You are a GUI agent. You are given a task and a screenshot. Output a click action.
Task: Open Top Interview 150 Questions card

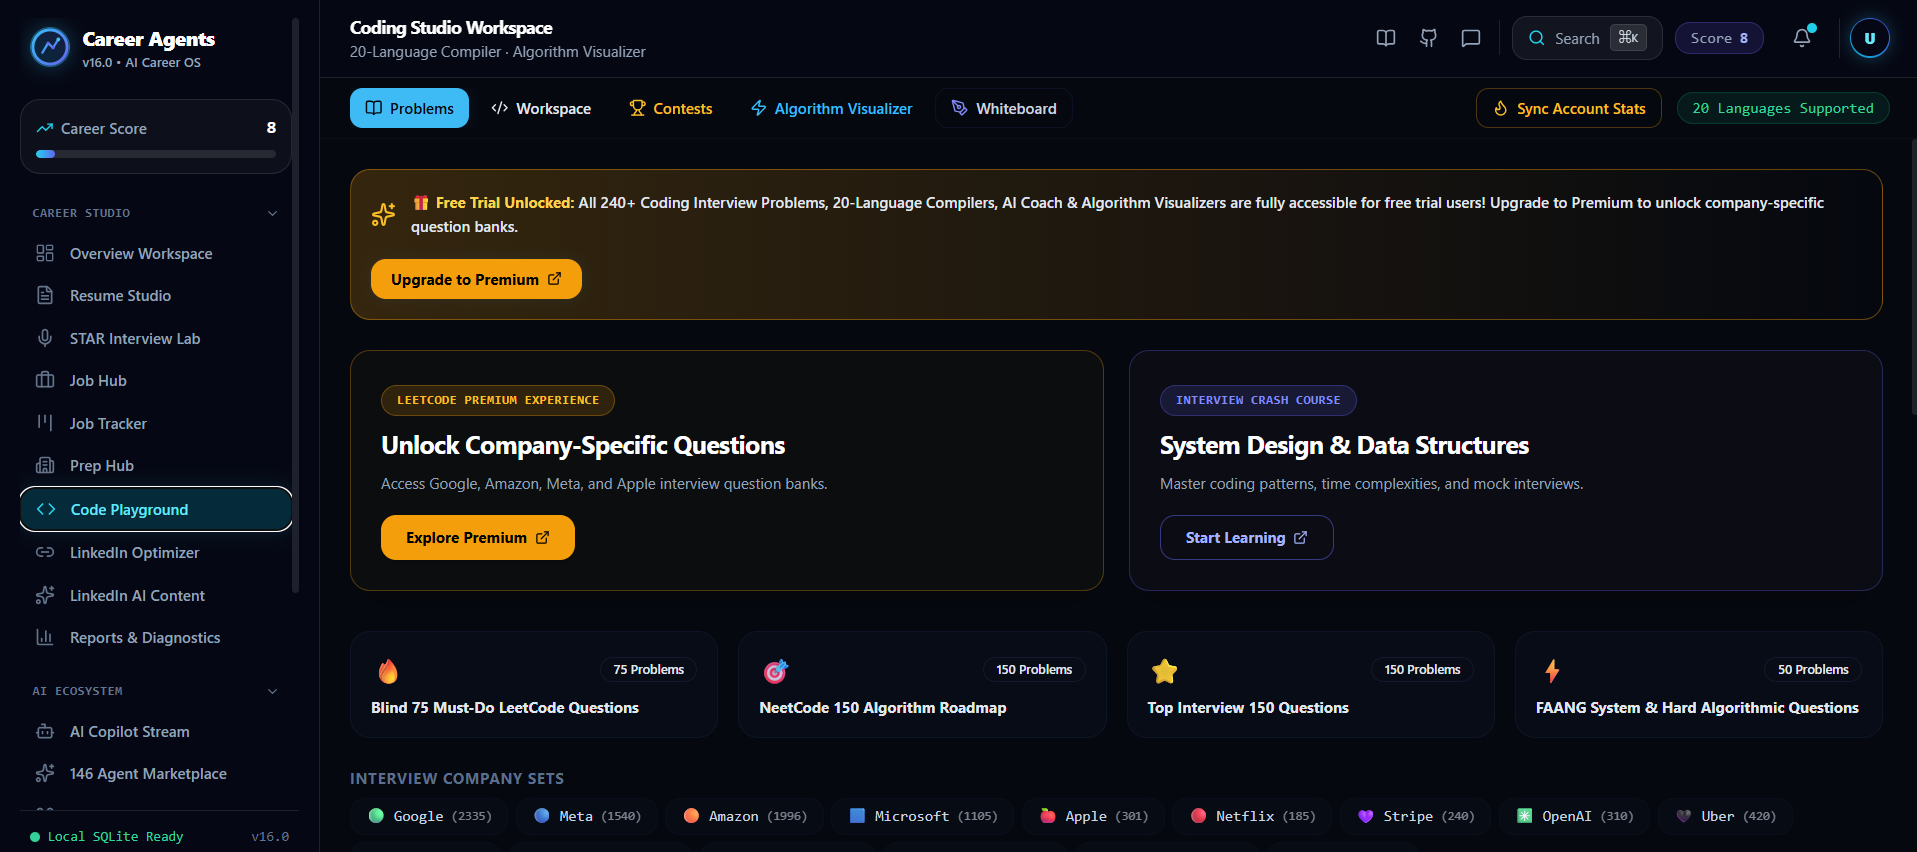[x=1311, y=684]
